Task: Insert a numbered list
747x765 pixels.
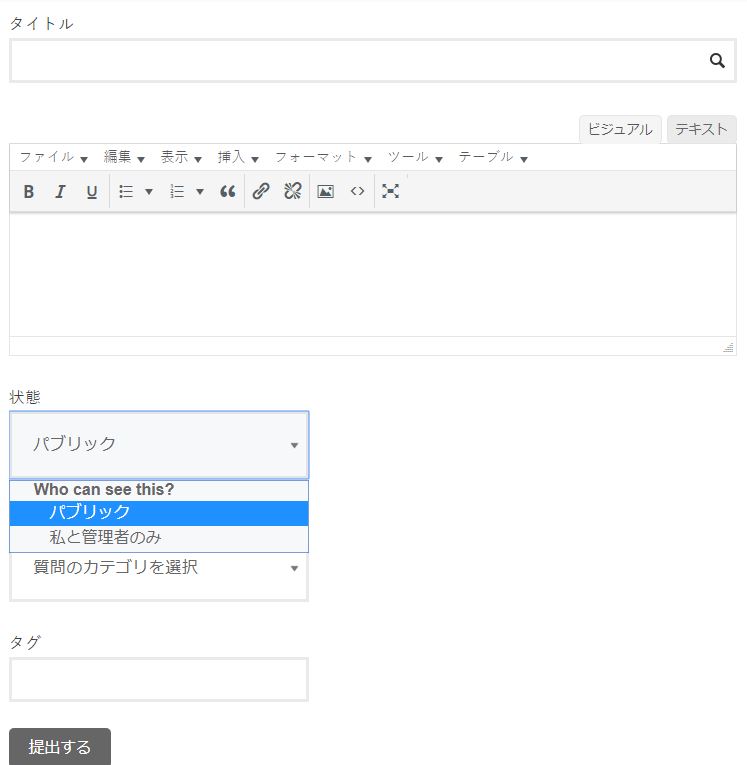Action: point(177,192)
